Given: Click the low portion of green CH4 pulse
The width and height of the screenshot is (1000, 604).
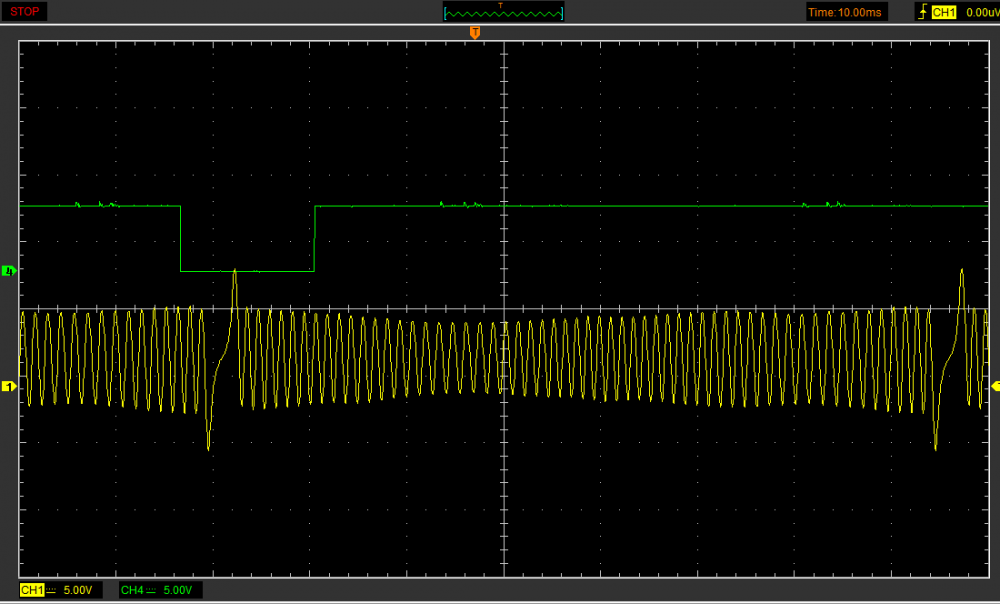Looking at the screenshot, I should 247,271.
